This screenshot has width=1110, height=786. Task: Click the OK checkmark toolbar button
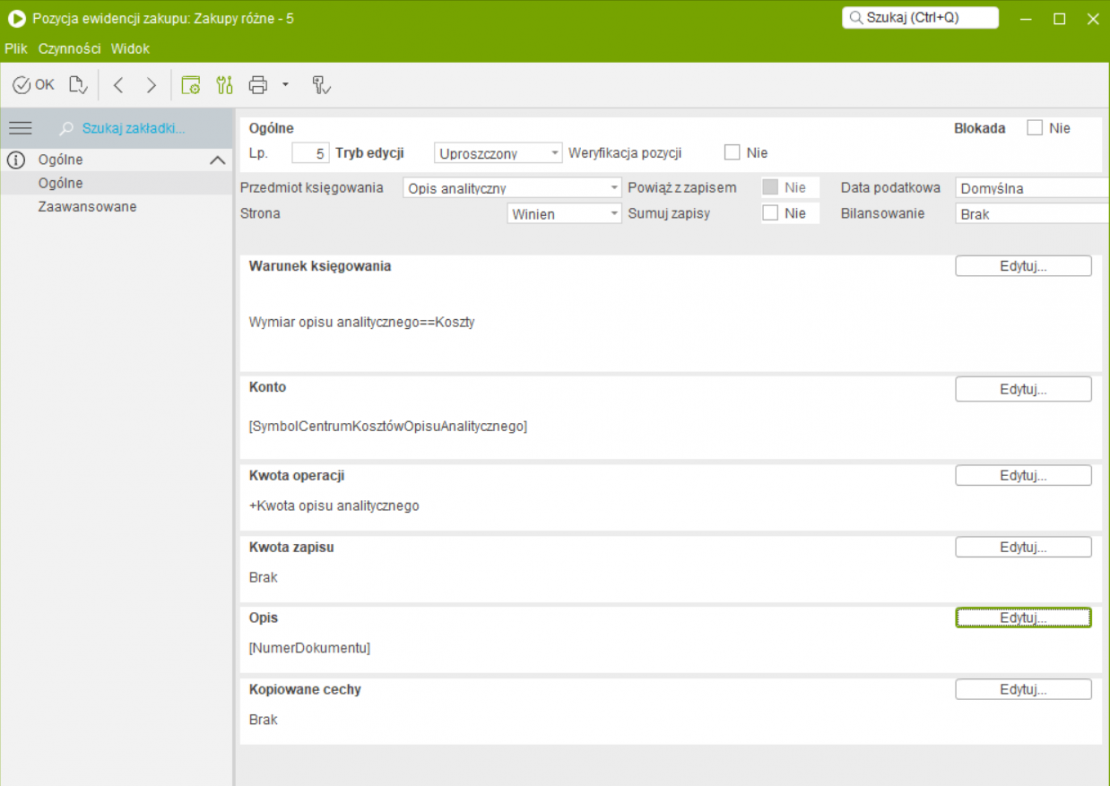pyautogui.click(x=34, y=85)
